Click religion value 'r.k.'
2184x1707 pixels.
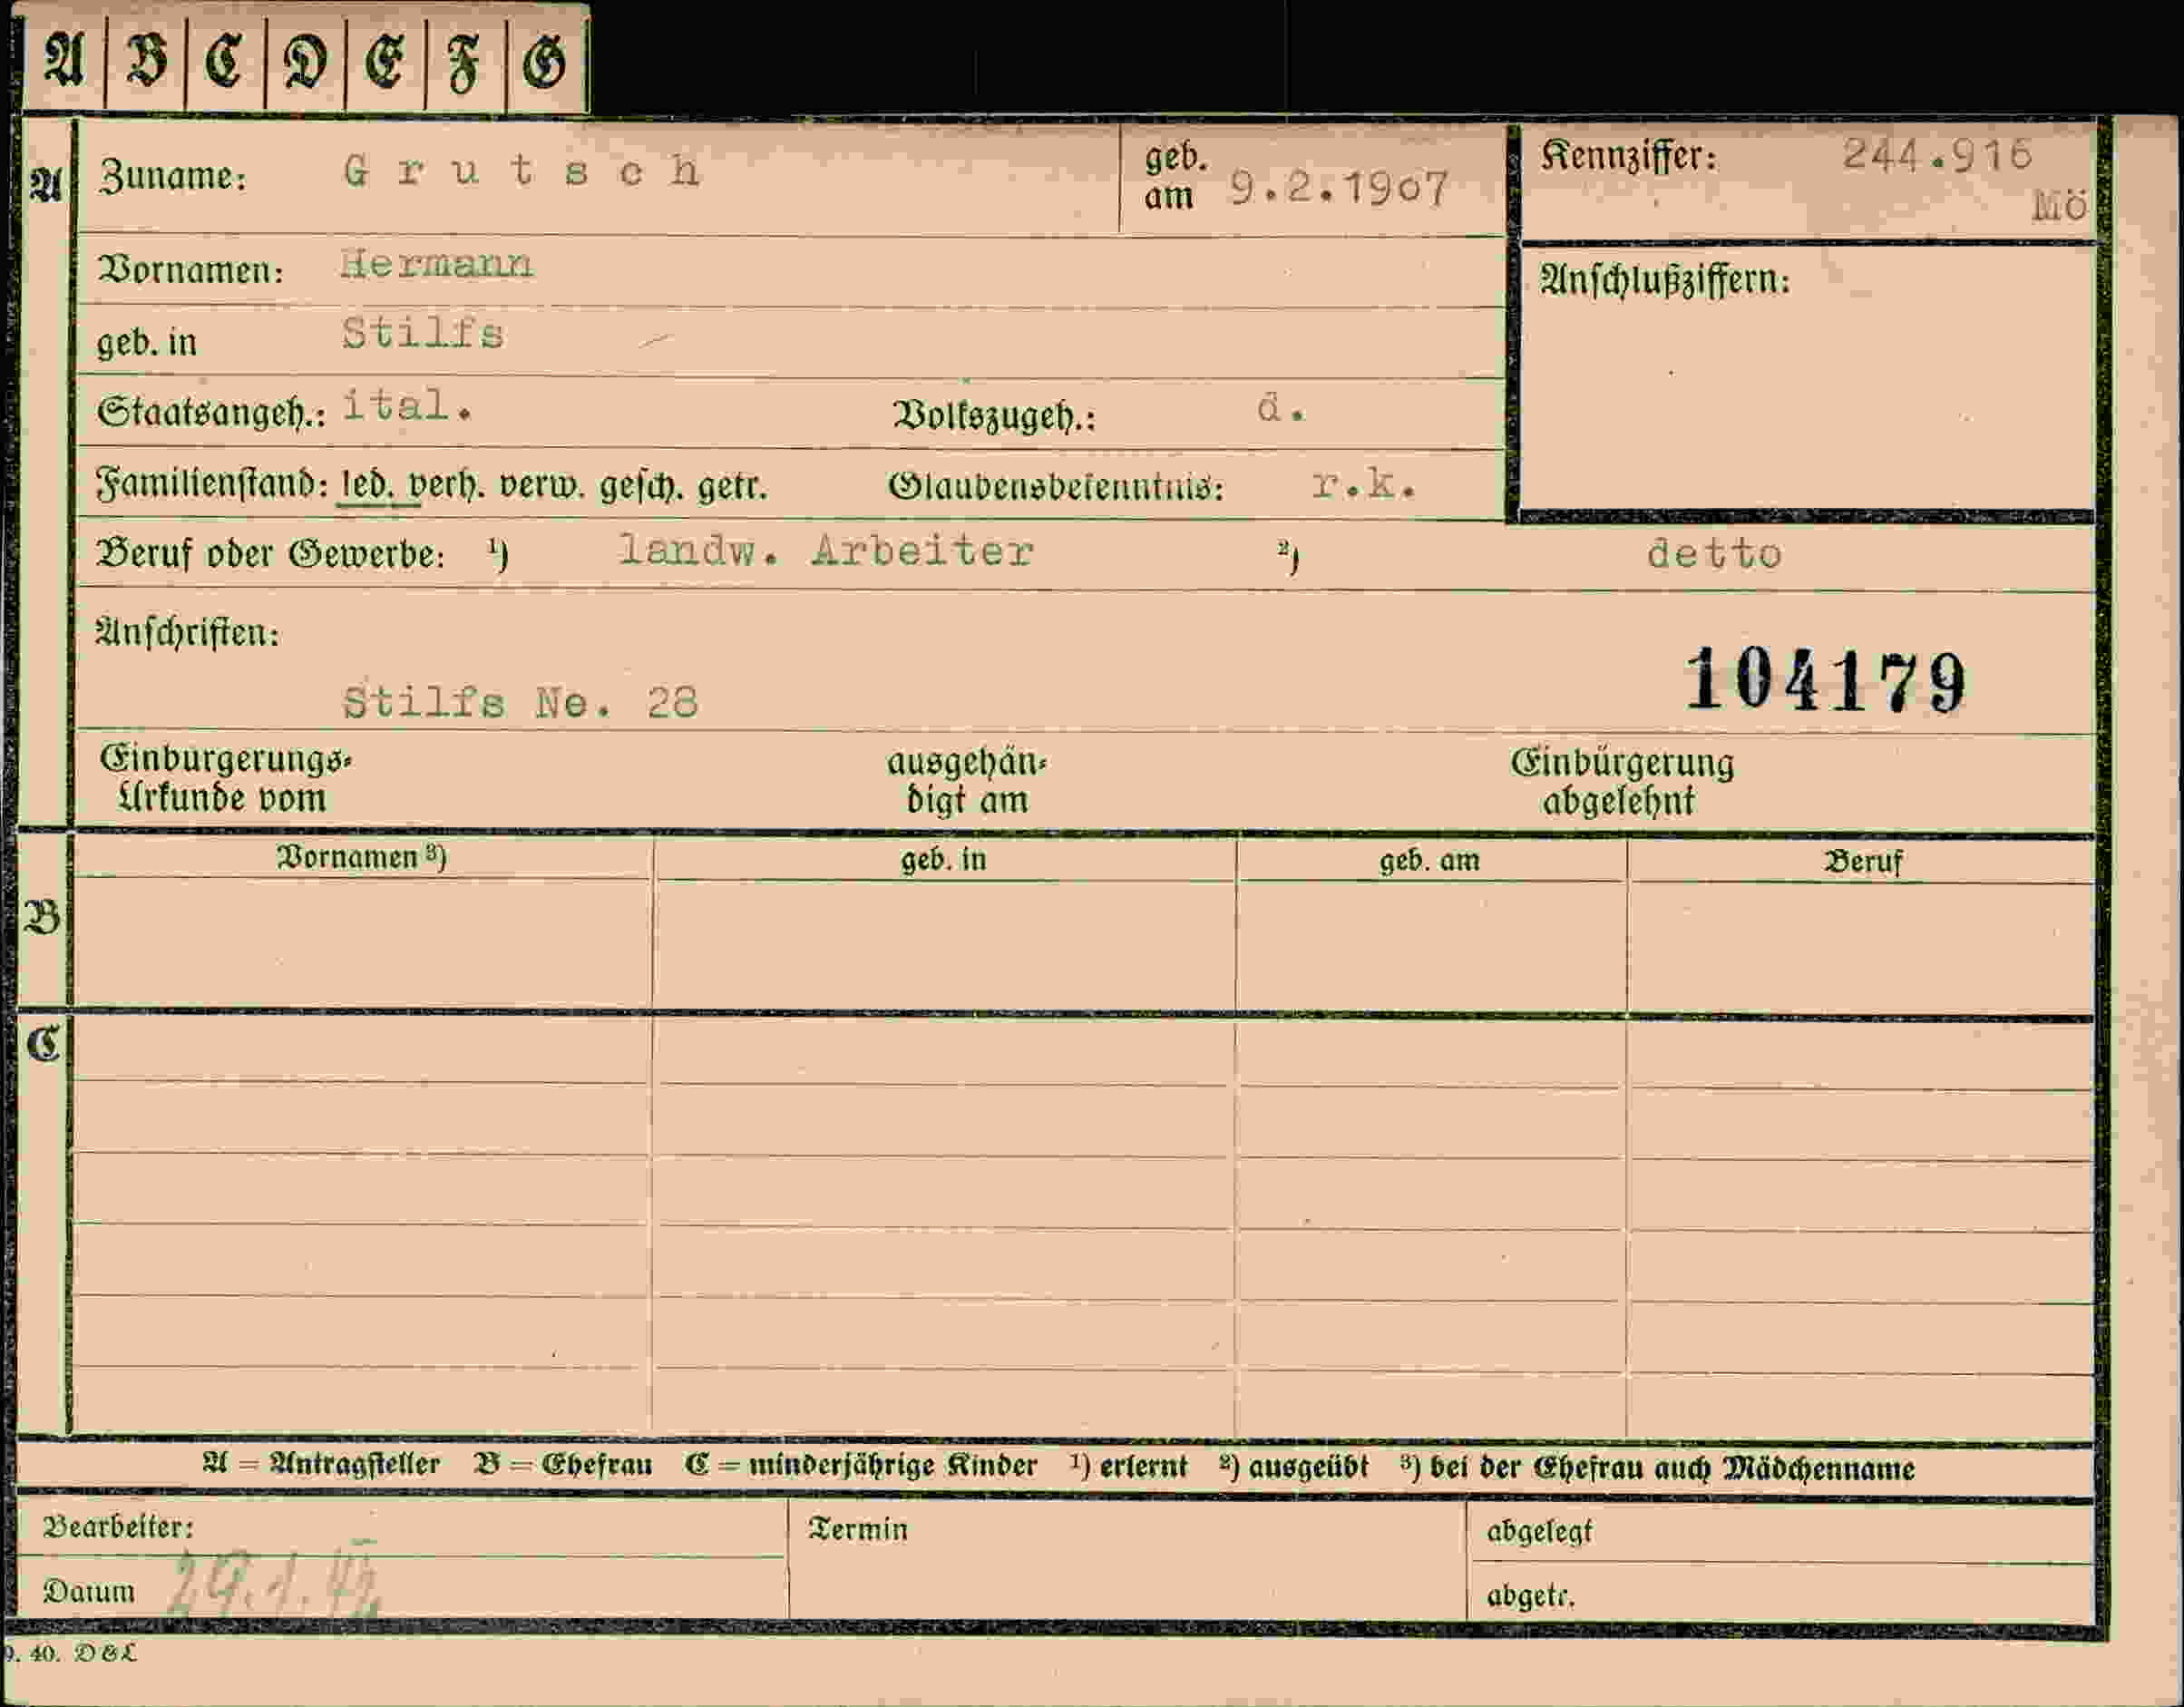click(1364, 484)
